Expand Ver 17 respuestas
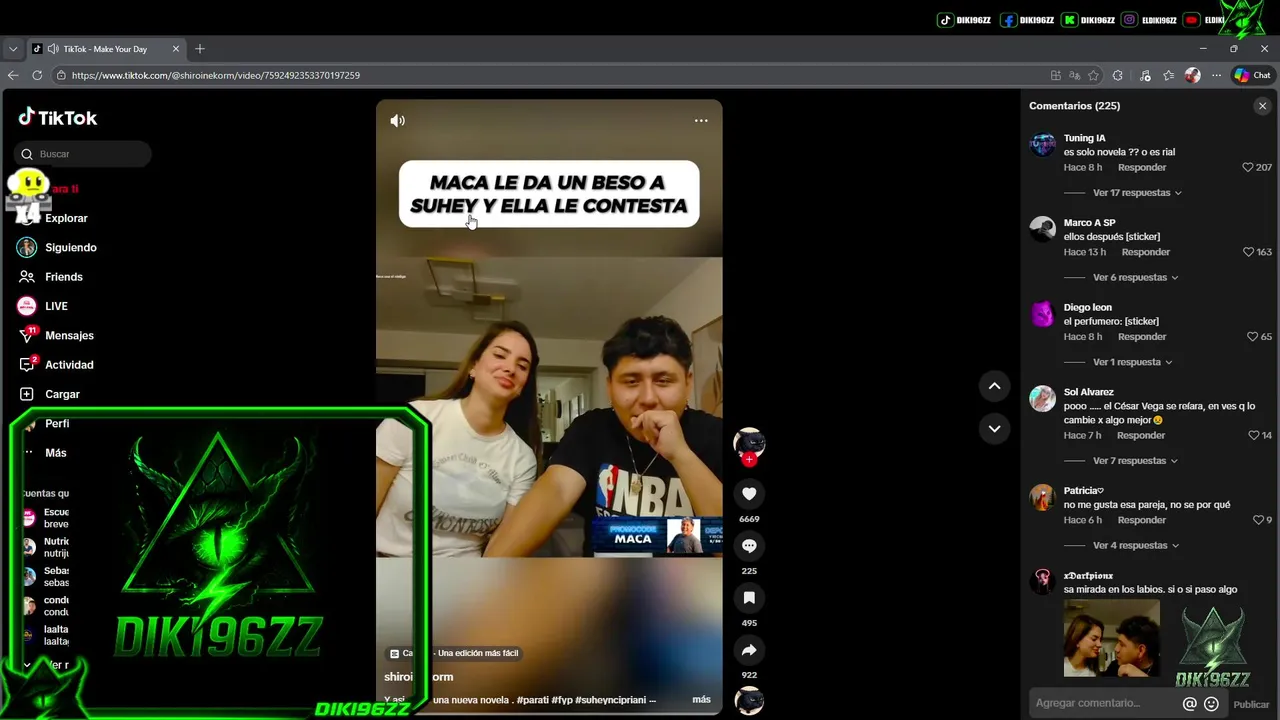The width and height of the screenshot is (1280, 720). tap(1137, 193)
